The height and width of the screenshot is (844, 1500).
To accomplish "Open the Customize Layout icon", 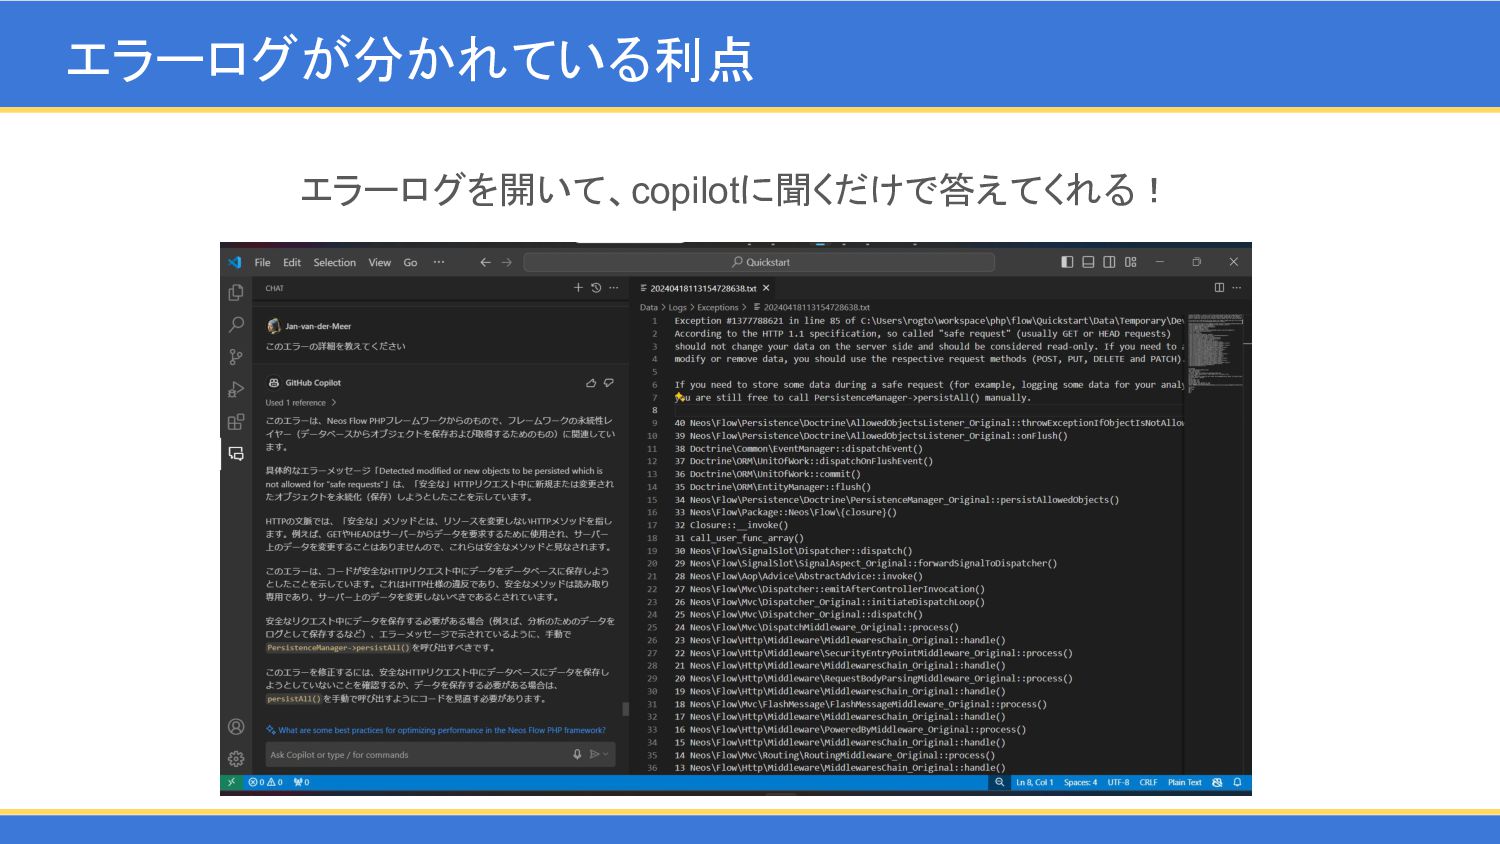I will (1131, 262).
